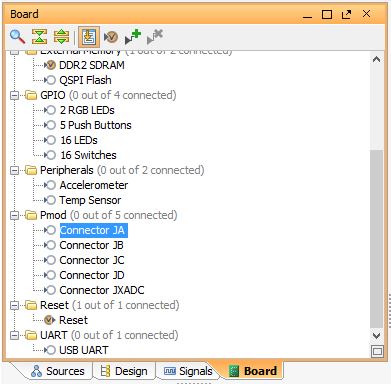Click the Reset folder icon
Image resolution: width=391 pixels, height=384 pixels.
click(31, 305)
